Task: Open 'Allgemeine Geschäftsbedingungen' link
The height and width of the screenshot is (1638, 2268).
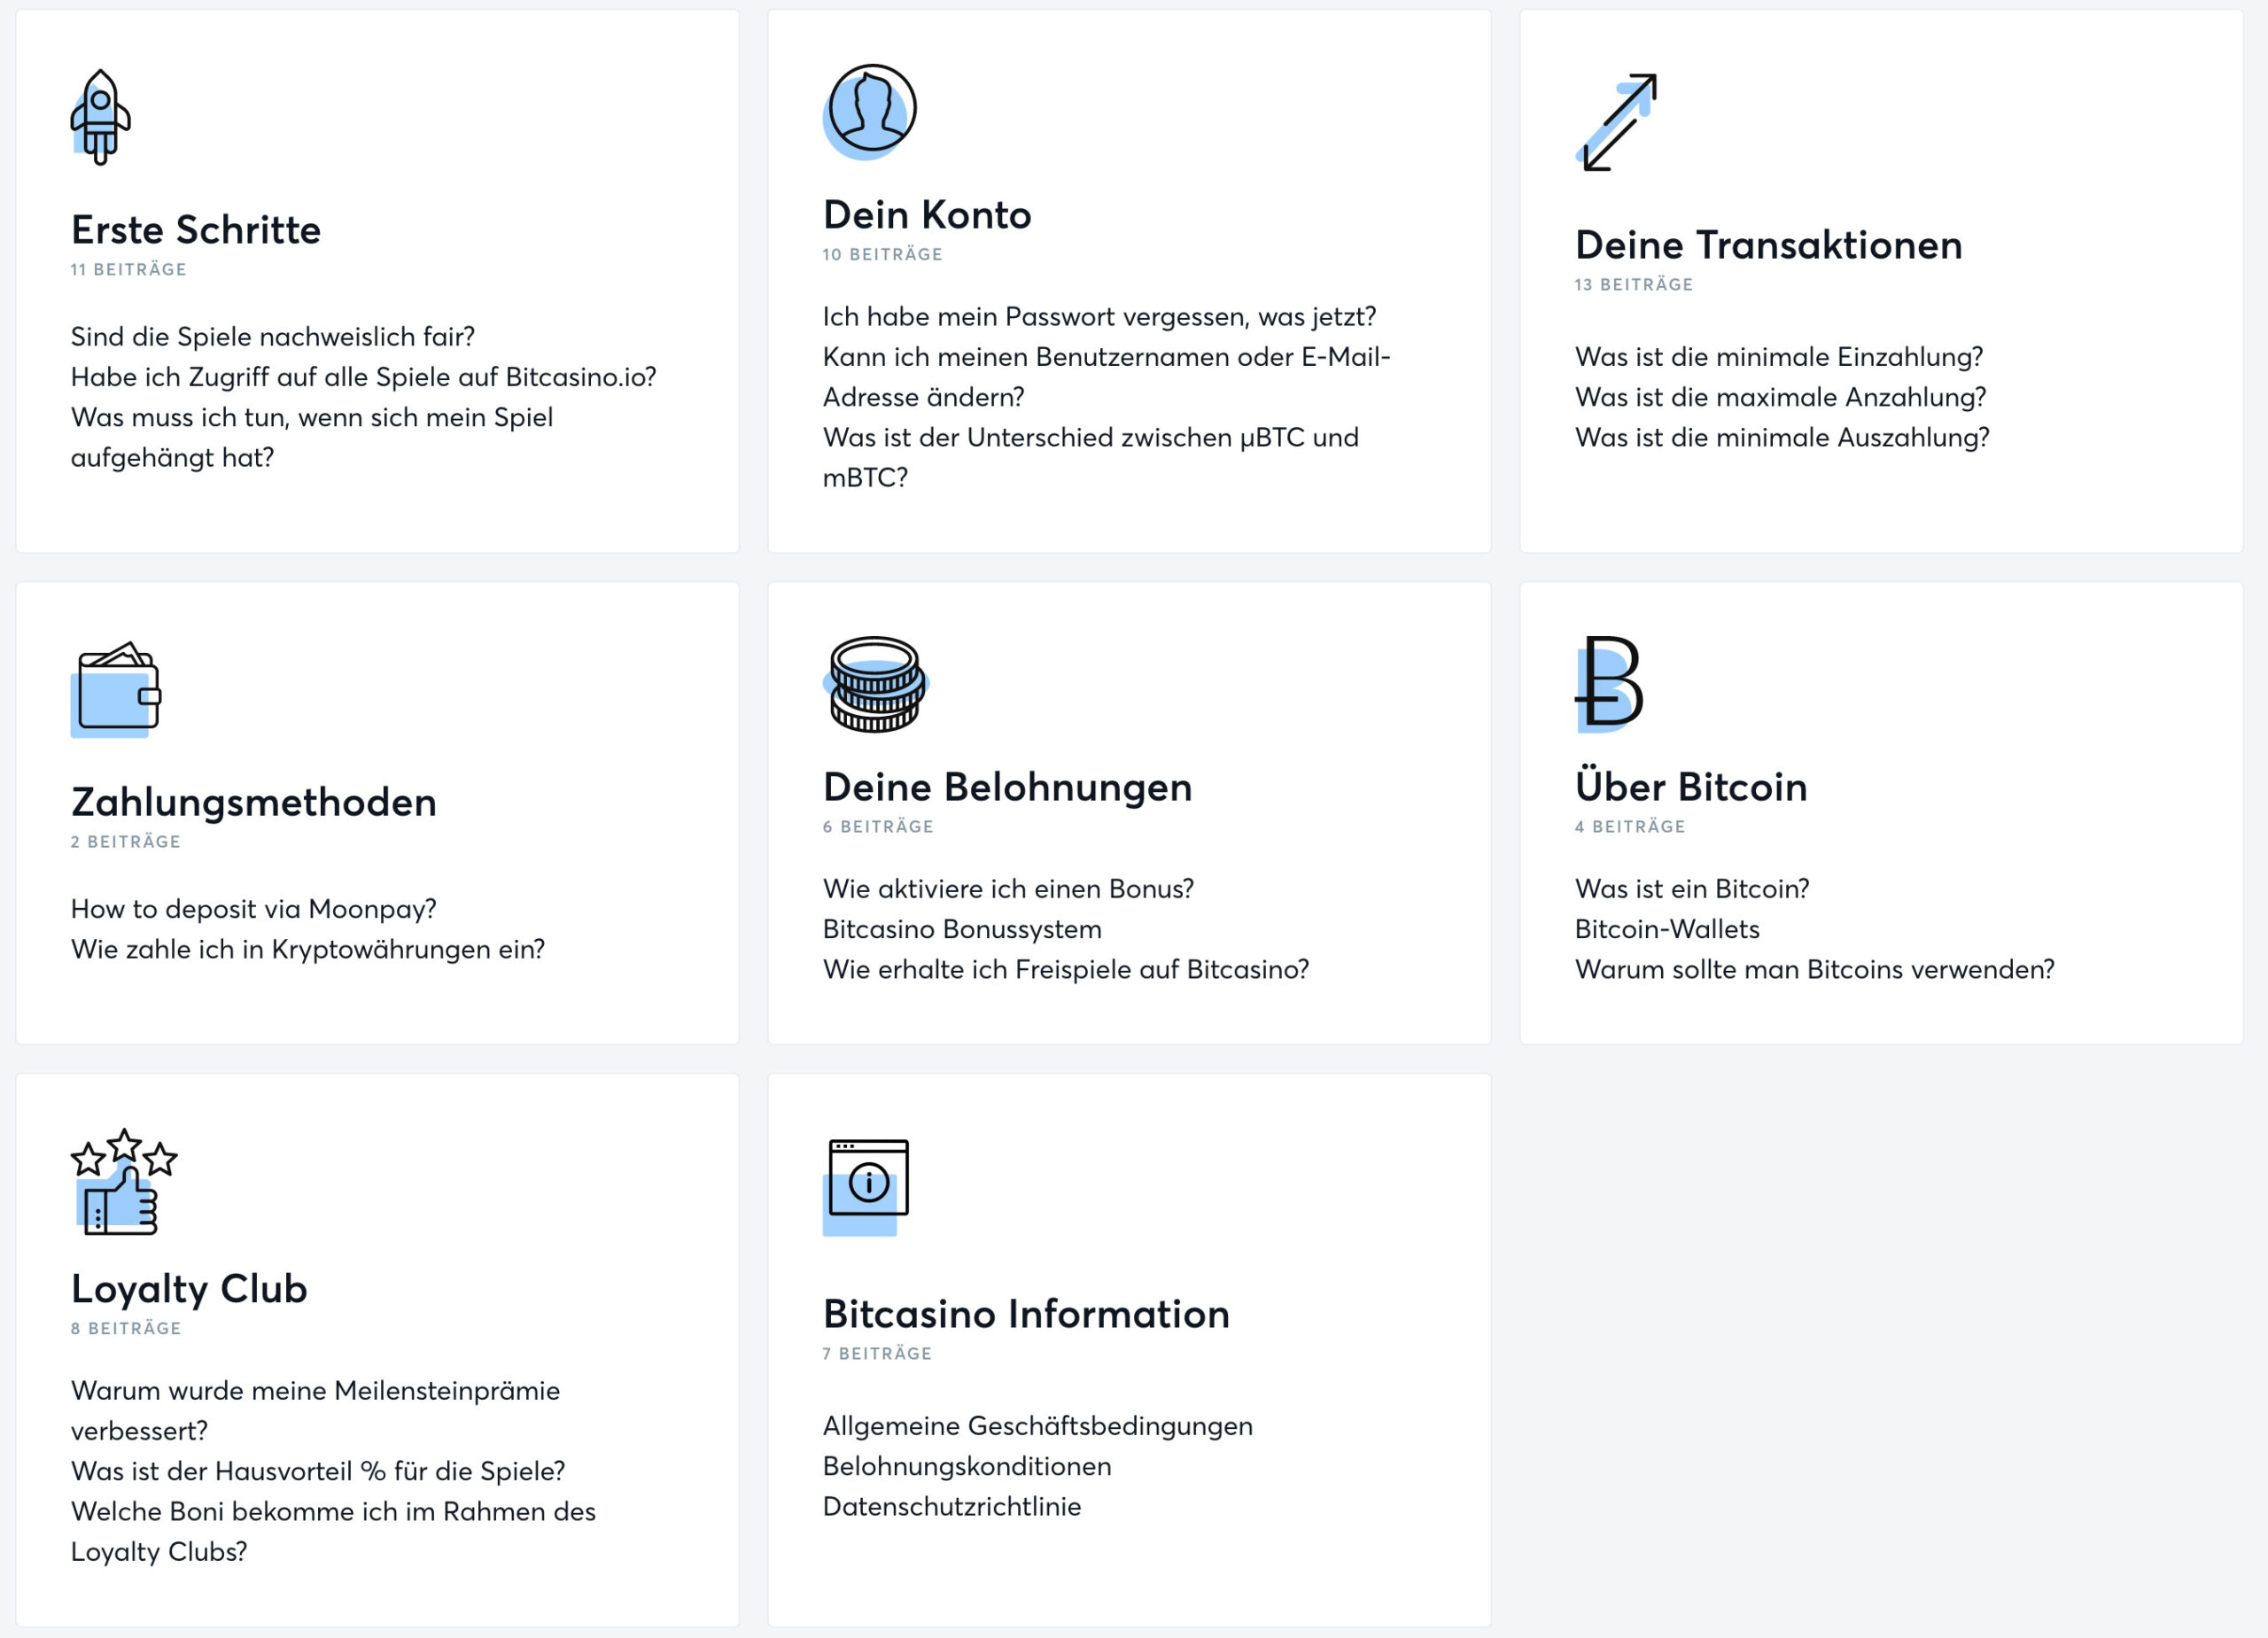Action: pos(1037,1425)
